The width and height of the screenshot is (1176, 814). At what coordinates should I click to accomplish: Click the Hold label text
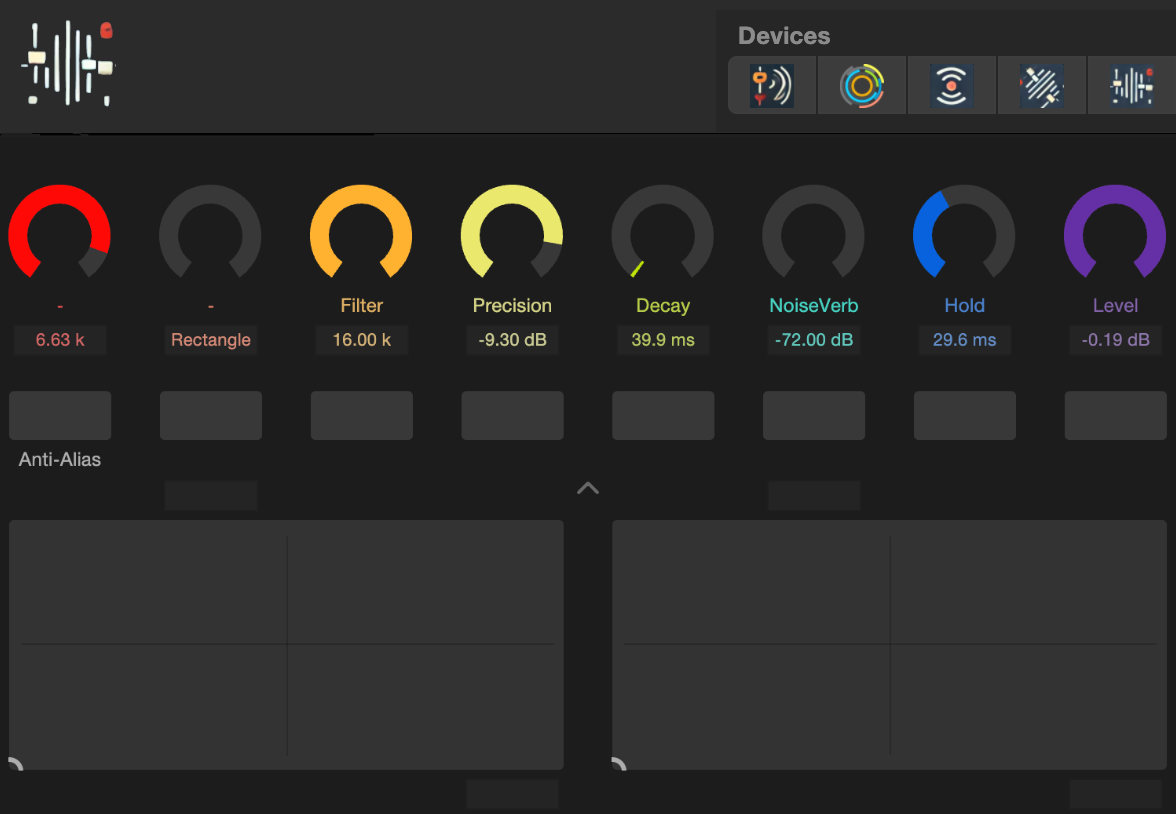(964, 305)
